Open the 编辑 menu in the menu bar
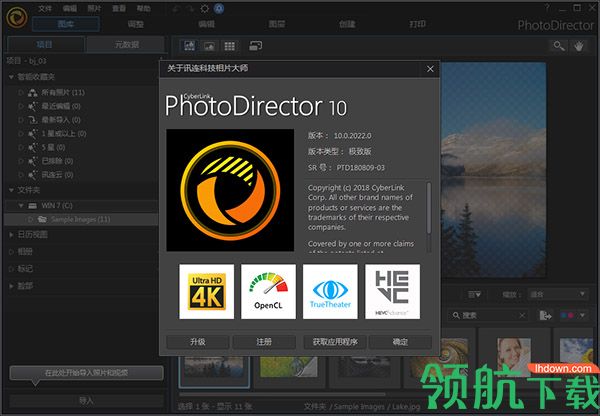 click(x=69, y=8)
